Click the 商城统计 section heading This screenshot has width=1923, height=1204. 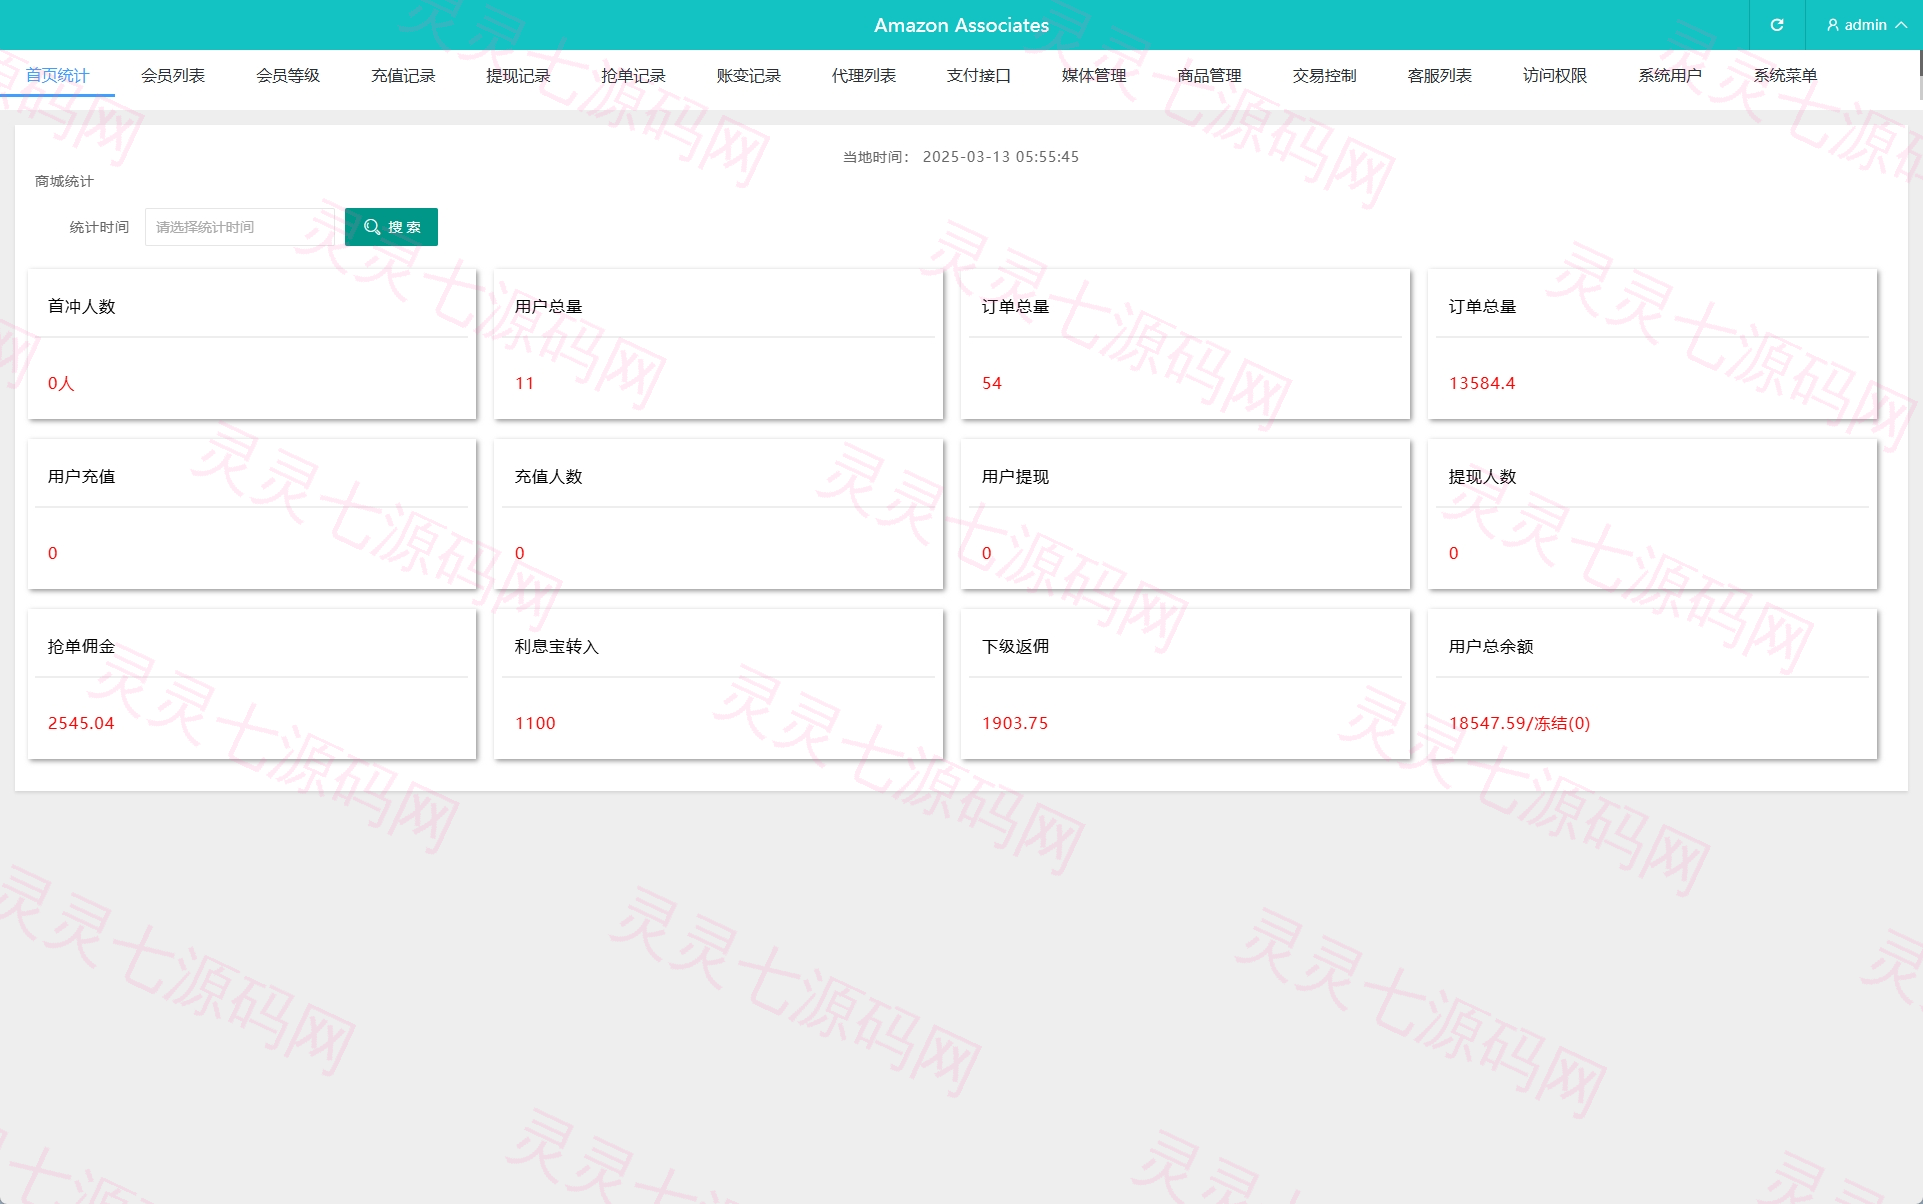click(64, 181)
